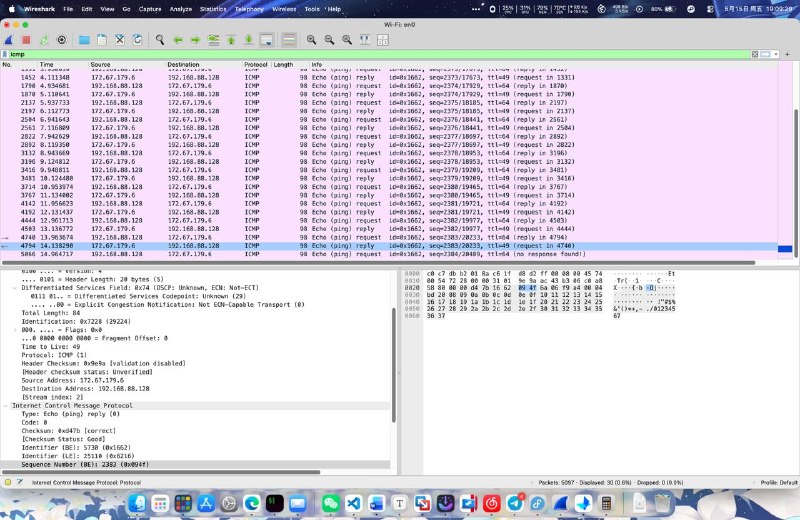Open the Wireless menu

point(284,9)
